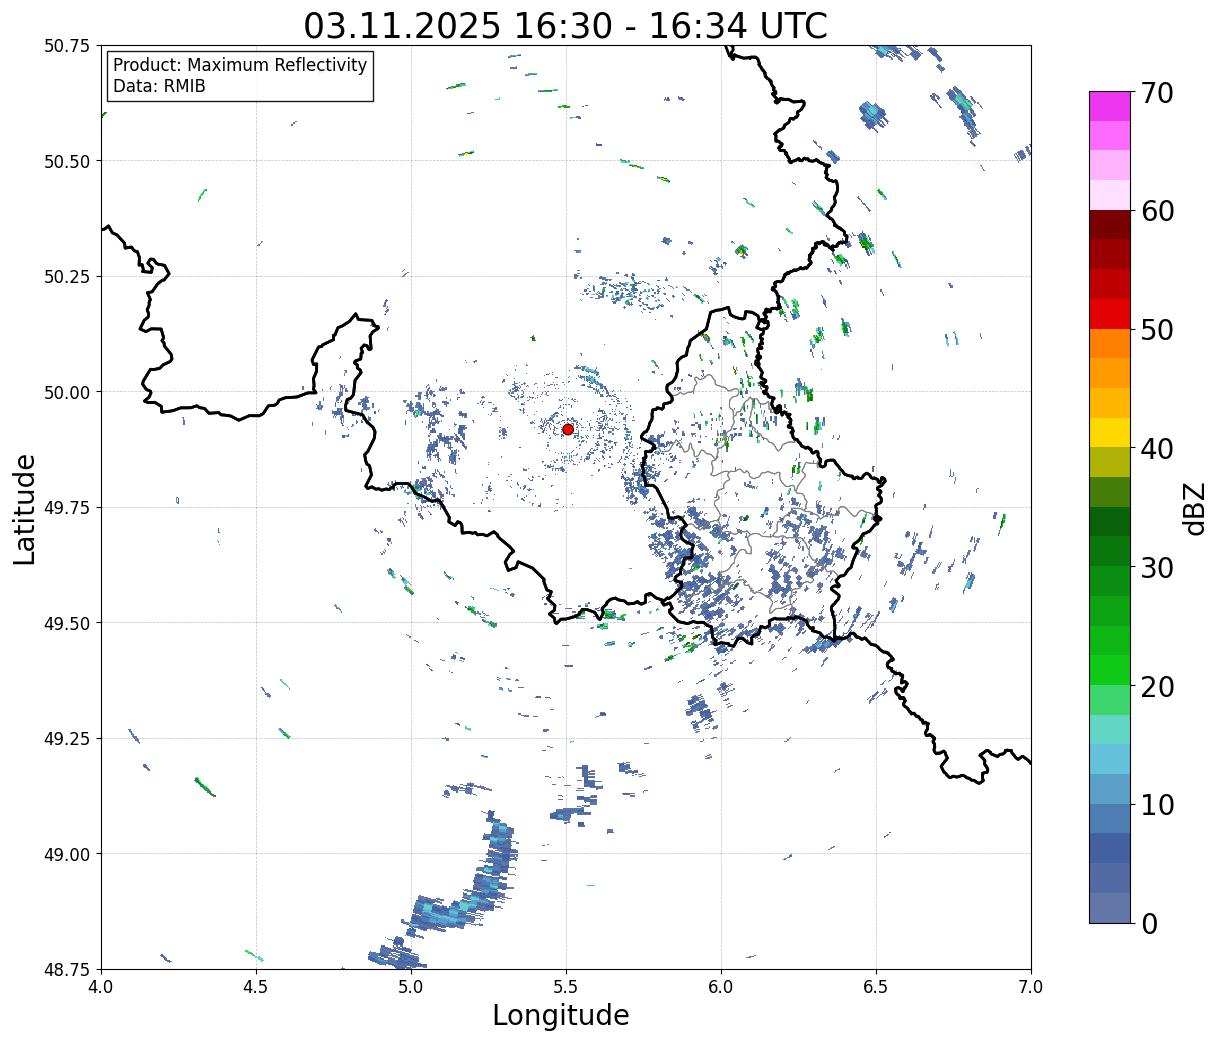This screenshot has height=1040, width=1219.
Task: Click the "Data: RMIB" text line
Action: pyautogui.click(x=159, y=87)
